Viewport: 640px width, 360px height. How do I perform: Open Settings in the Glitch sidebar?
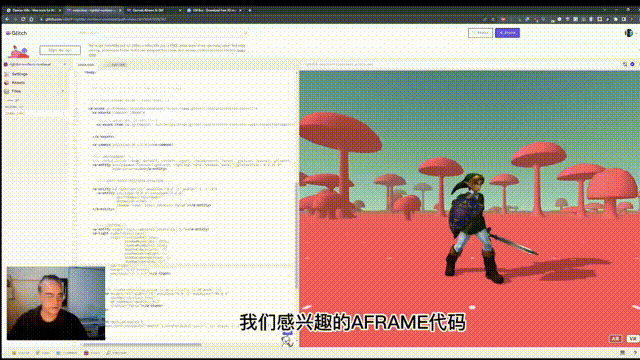20,74
